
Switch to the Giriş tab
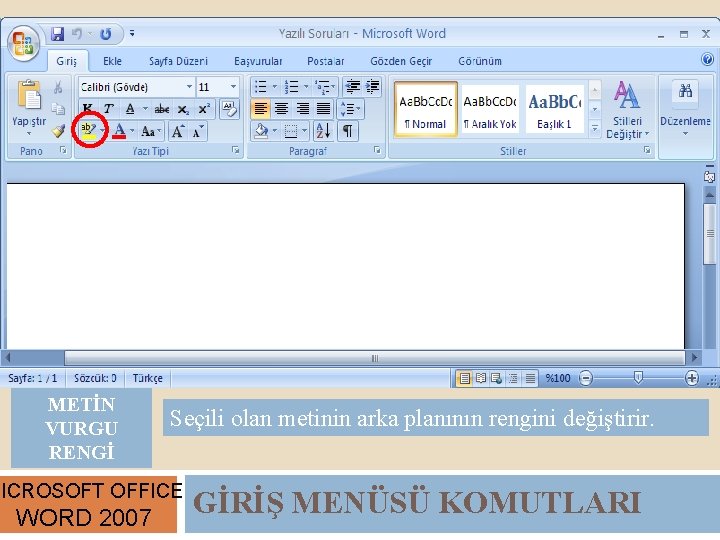(x=67, y=61)
